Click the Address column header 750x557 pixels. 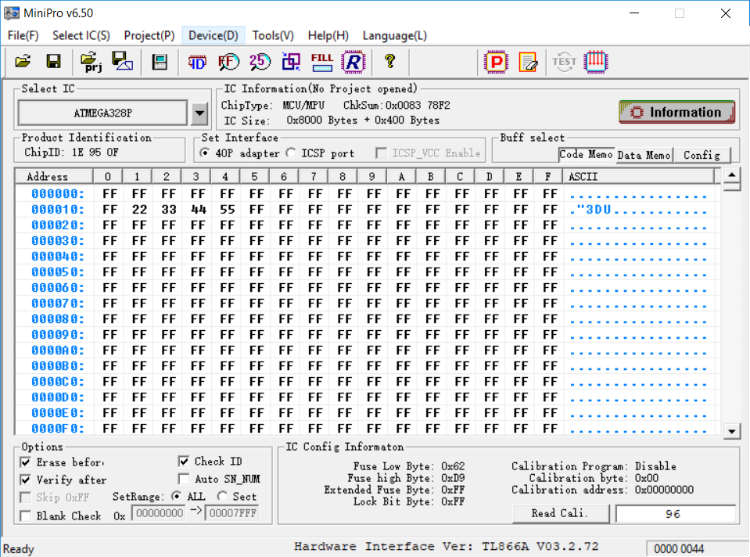(x=54, y=176)
